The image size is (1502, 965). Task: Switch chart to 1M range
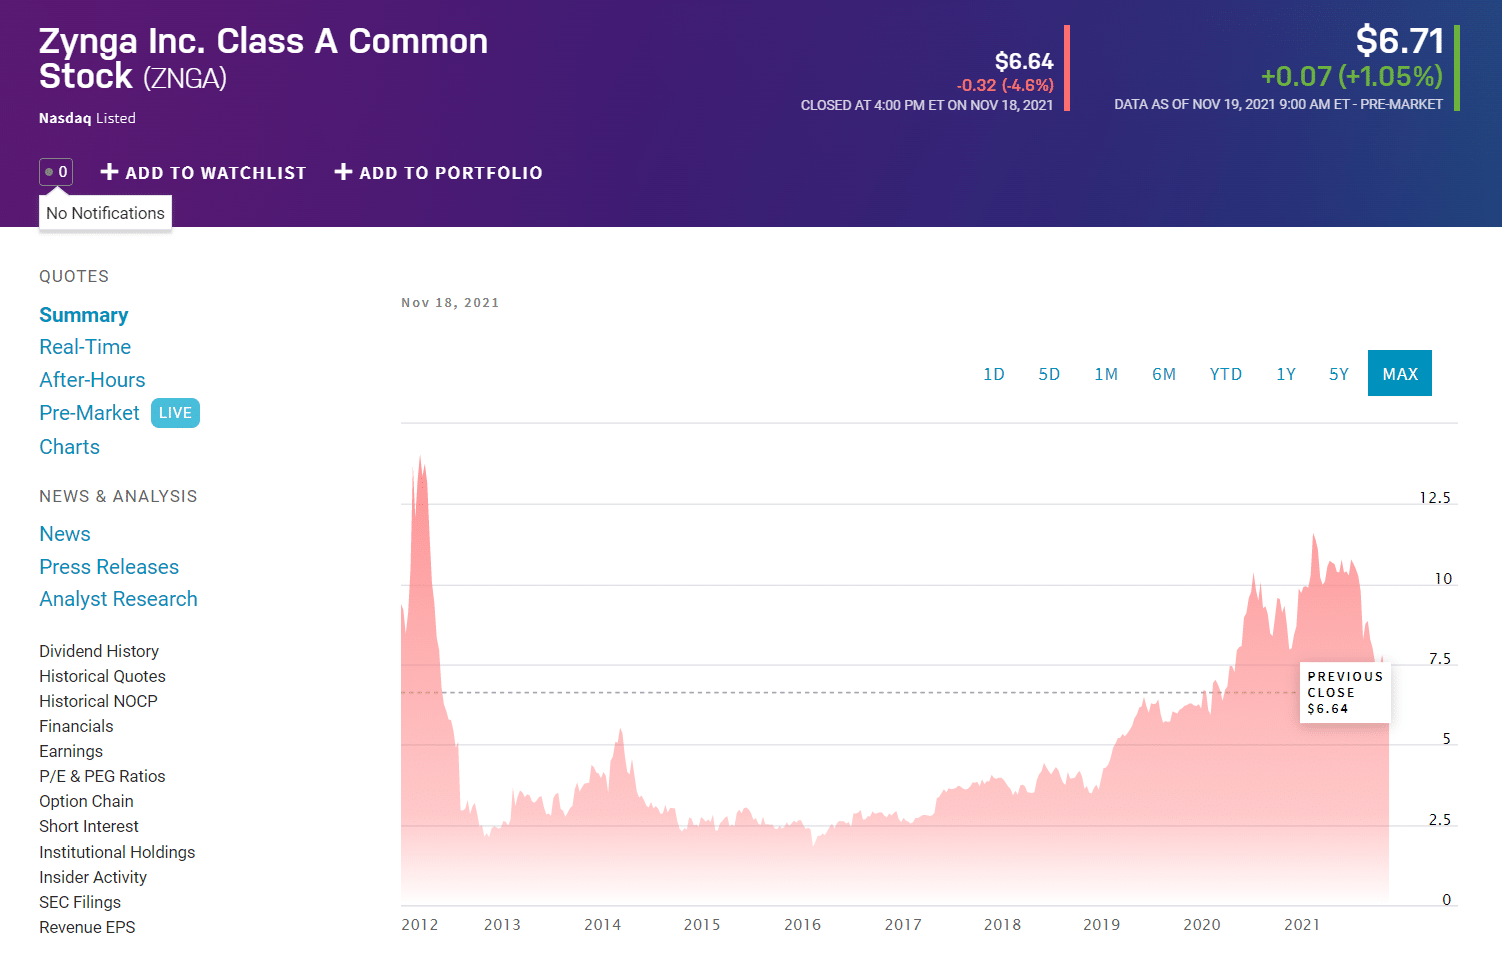coord(1106,374)
